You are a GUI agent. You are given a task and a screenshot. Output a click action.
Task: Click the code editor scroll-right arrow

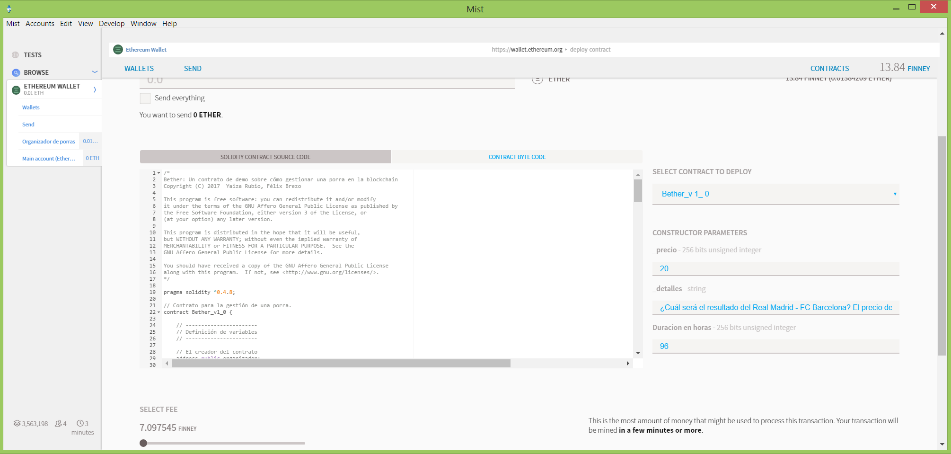pyautogui.click(x=628, y=363)
